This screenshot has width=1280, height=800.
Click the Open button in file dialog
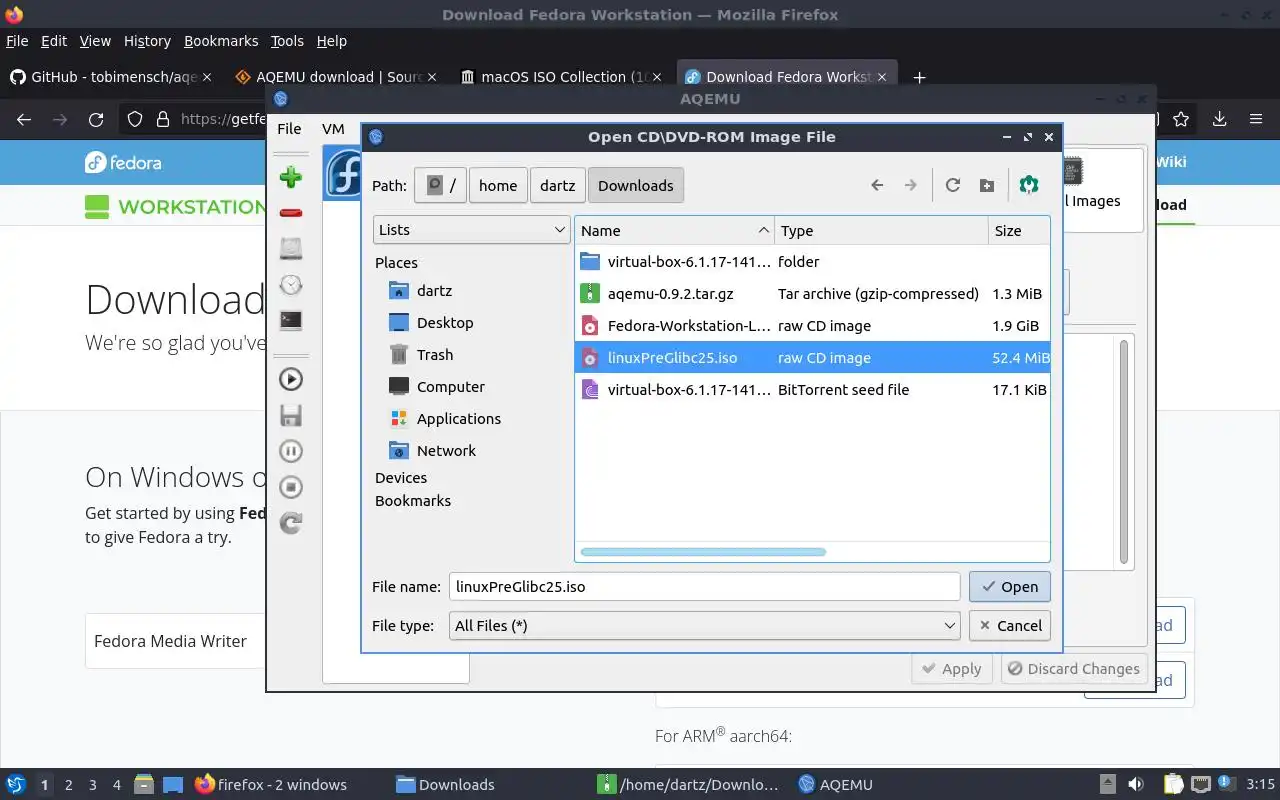[1010, 587]
